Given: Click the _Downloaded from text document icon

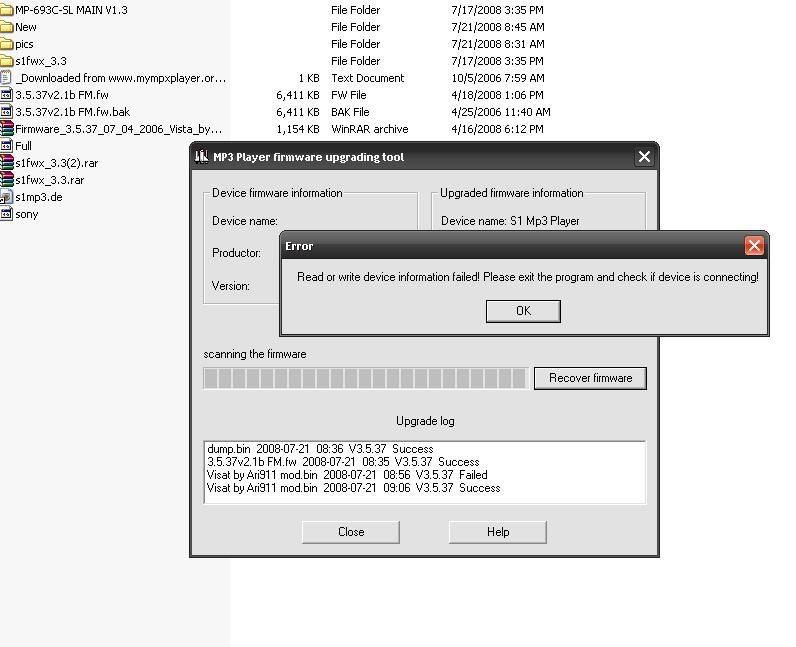Looking at the screenshot, I should pyautogui.click(x=7, y=78).
